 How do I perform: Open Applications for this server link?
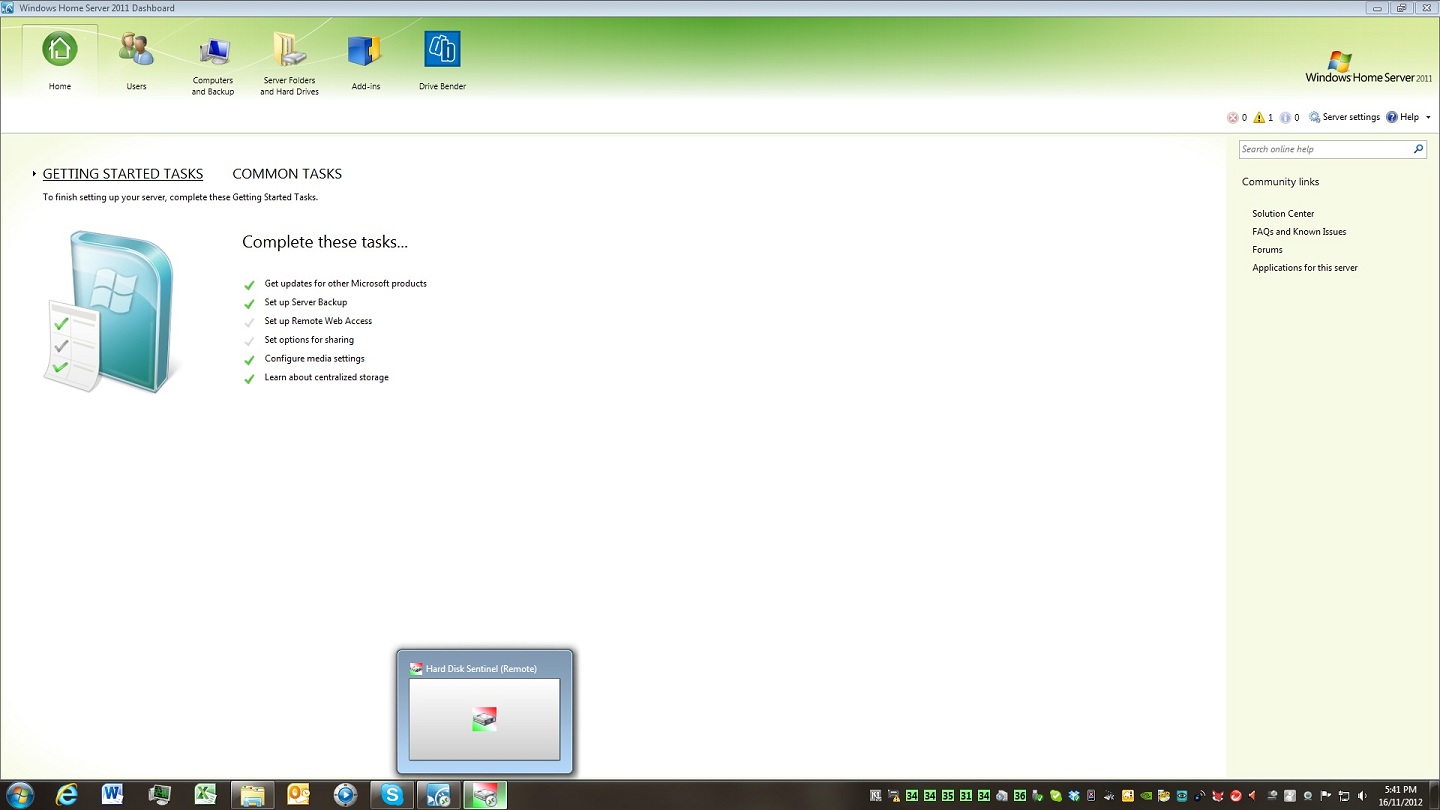pos(1305,268)
